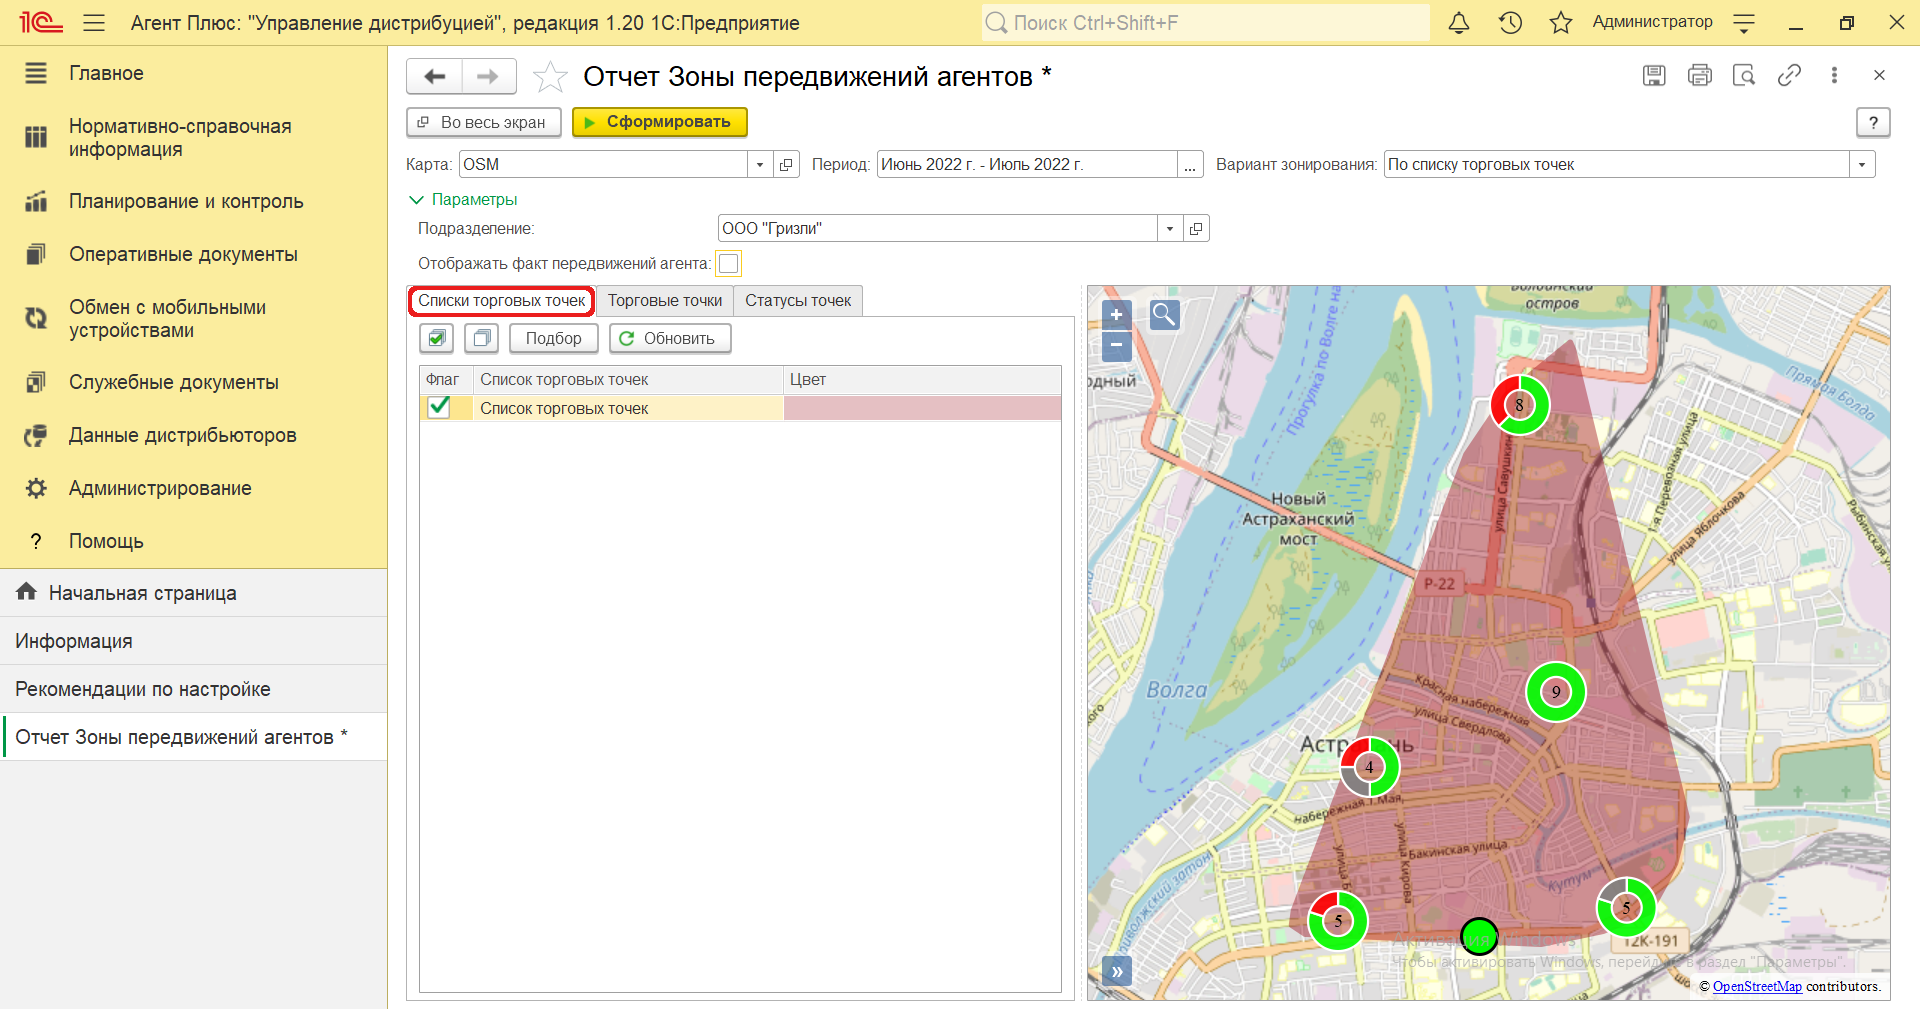Expand Вариант зонирования dropdown arrow

tap(1862, 164)
